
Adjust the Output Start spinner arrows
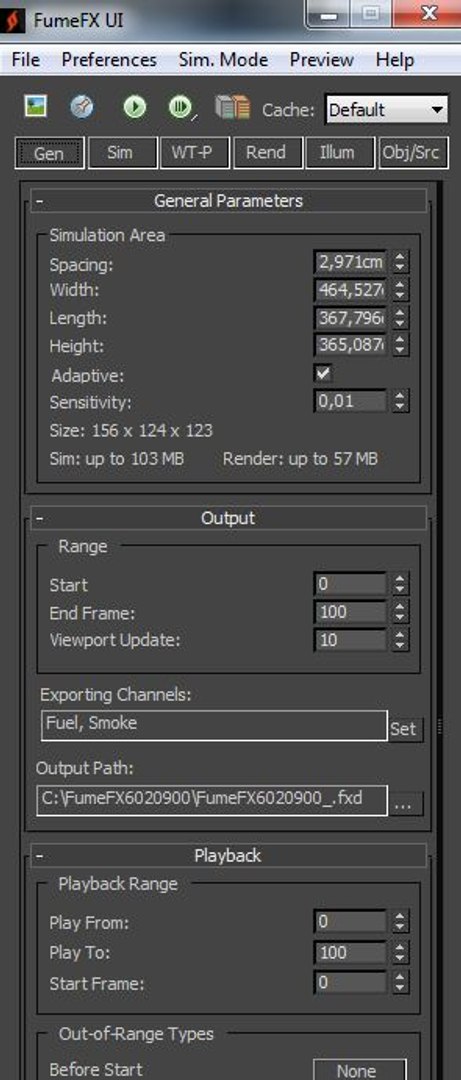coord(400,585)
